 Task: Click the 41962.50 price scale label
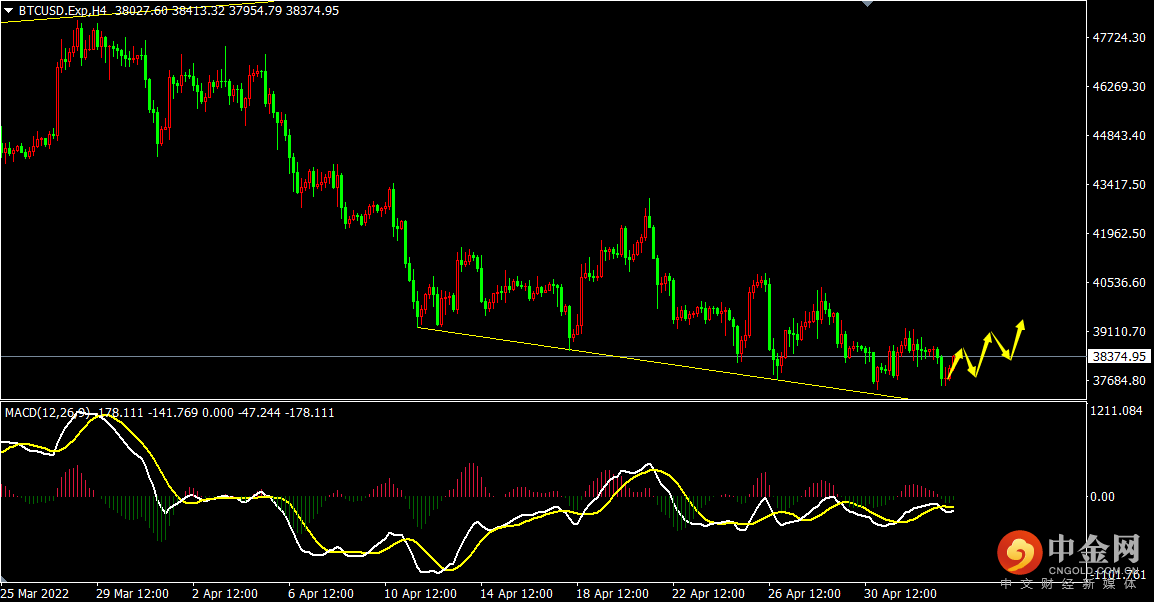[x=1119, y=233]
